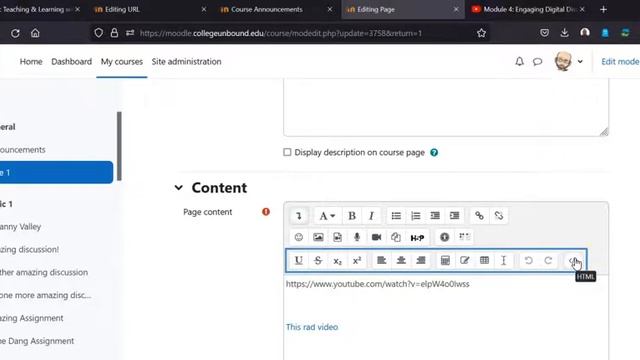Underline the selected text
This screenshot has height=360, width=640.
pyautogui.click(x=299, y=260)
